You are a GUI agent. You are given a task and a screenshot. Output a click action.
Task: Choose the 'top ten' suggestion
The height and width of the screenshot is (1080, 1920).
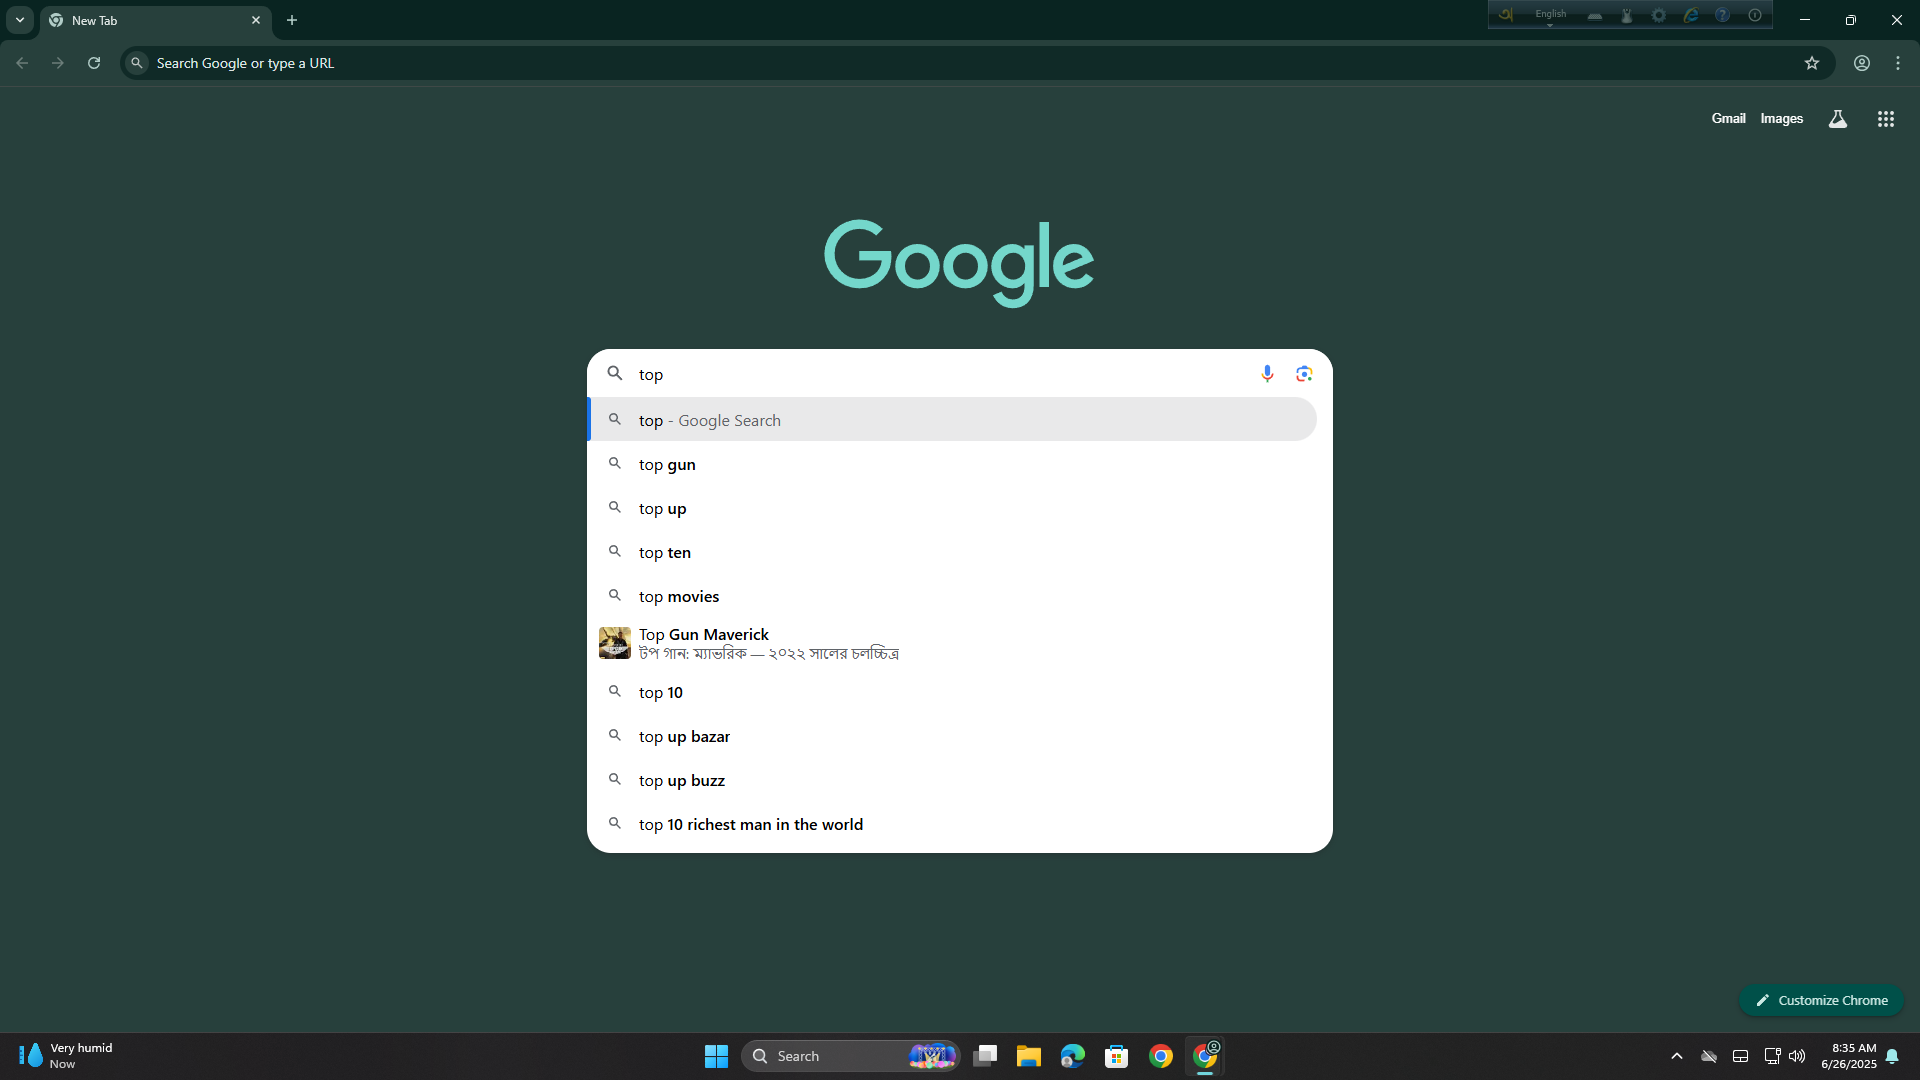(952, 552)
